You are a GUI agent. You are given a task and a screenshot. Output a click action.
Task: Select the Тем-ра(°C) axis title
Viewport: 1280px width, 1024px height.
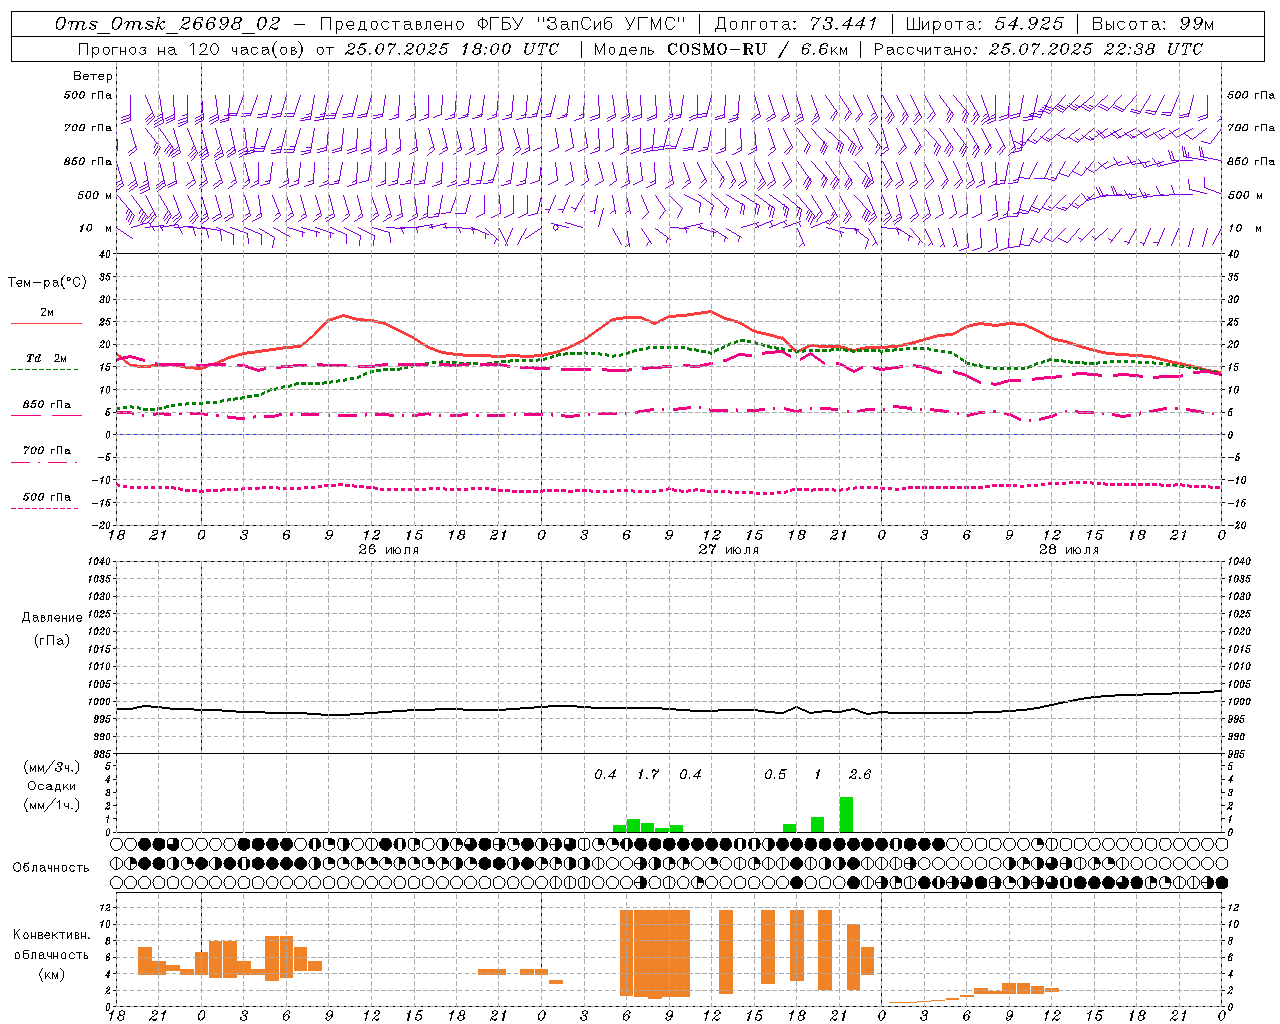pos(48,283)
